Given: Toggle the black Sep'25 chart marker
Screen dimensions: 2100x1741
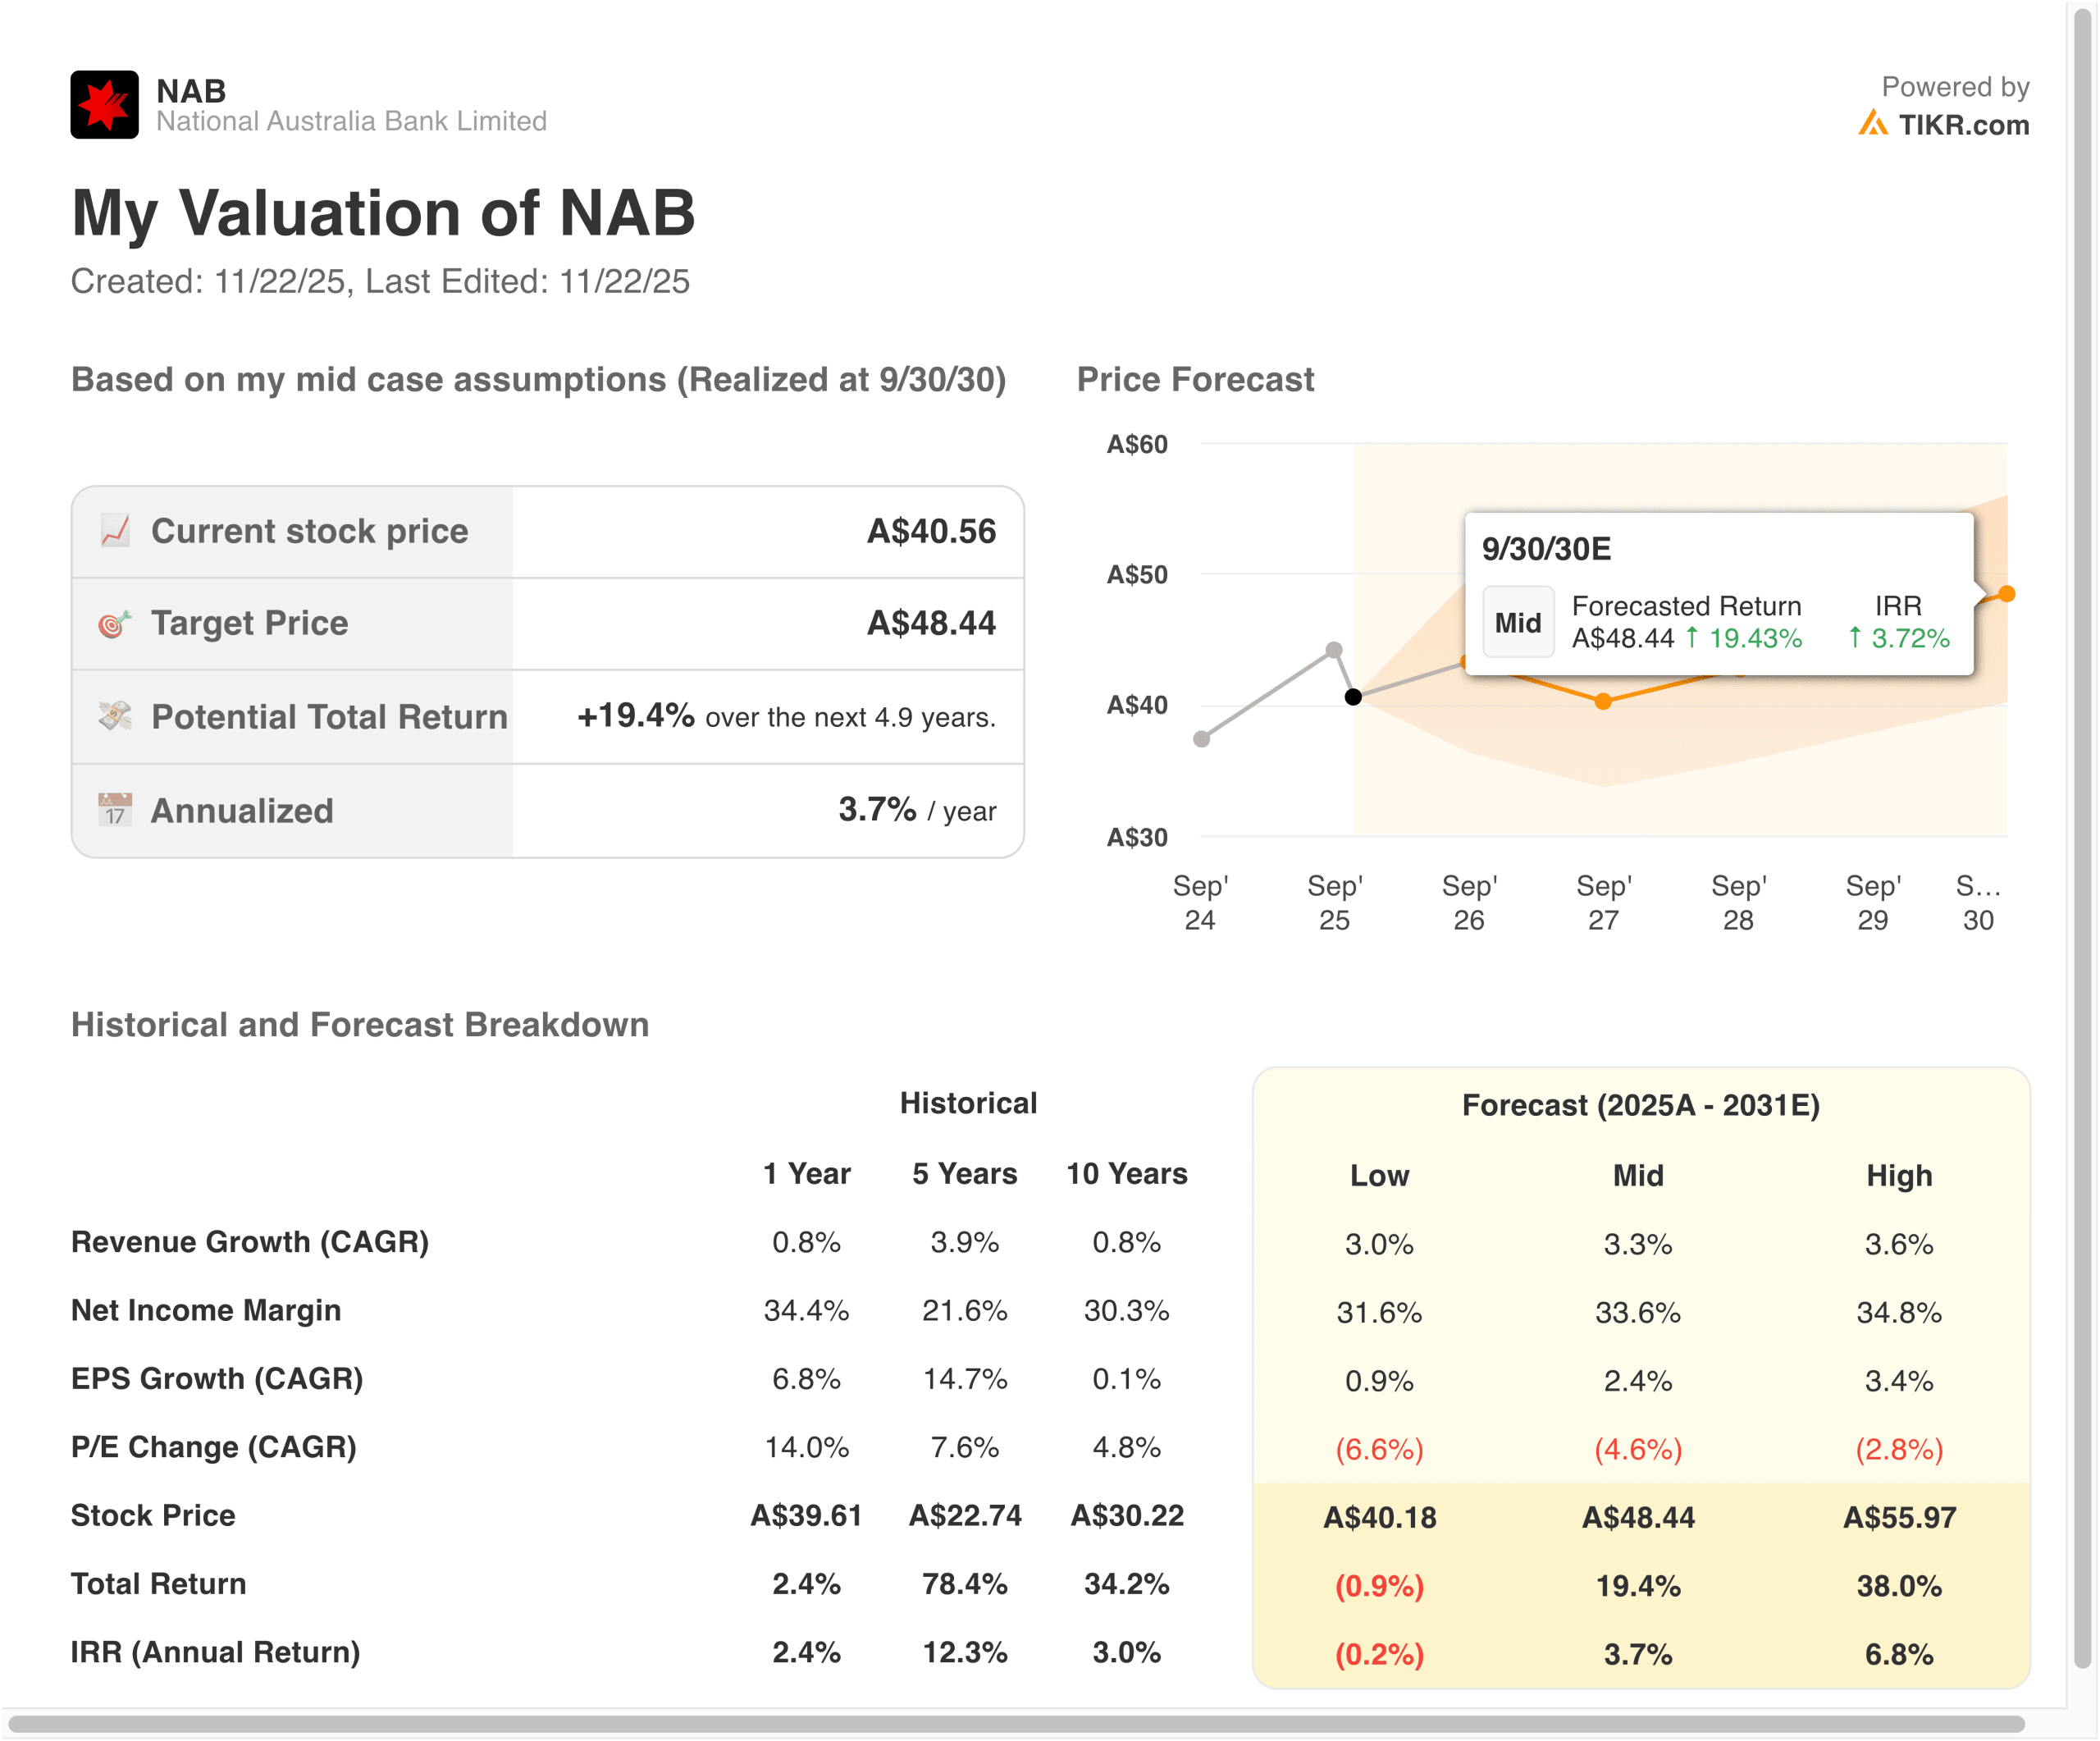Looking at the screenshot, I should [1353, 697].
